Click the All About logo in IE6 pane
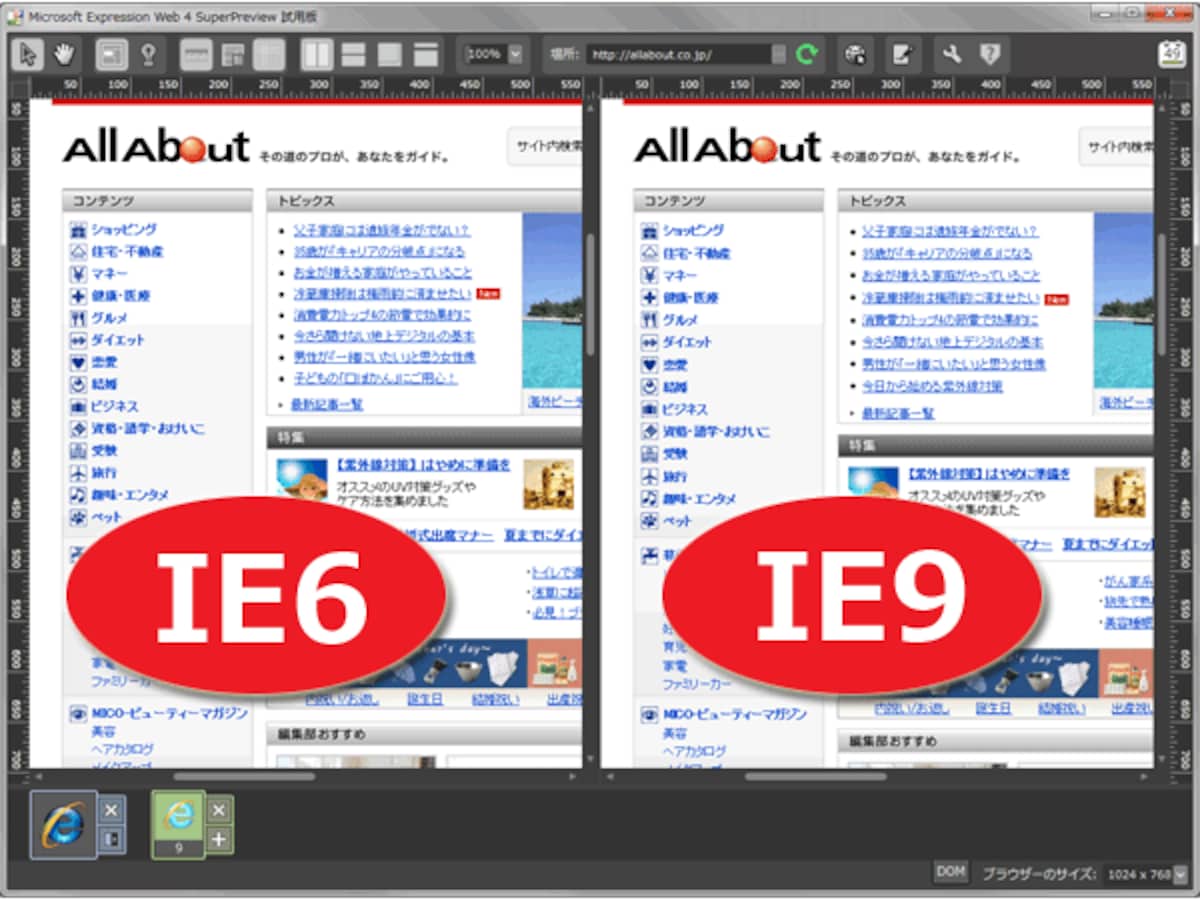The width and height of the screenshot is (1200, 900). click(156, 147)
